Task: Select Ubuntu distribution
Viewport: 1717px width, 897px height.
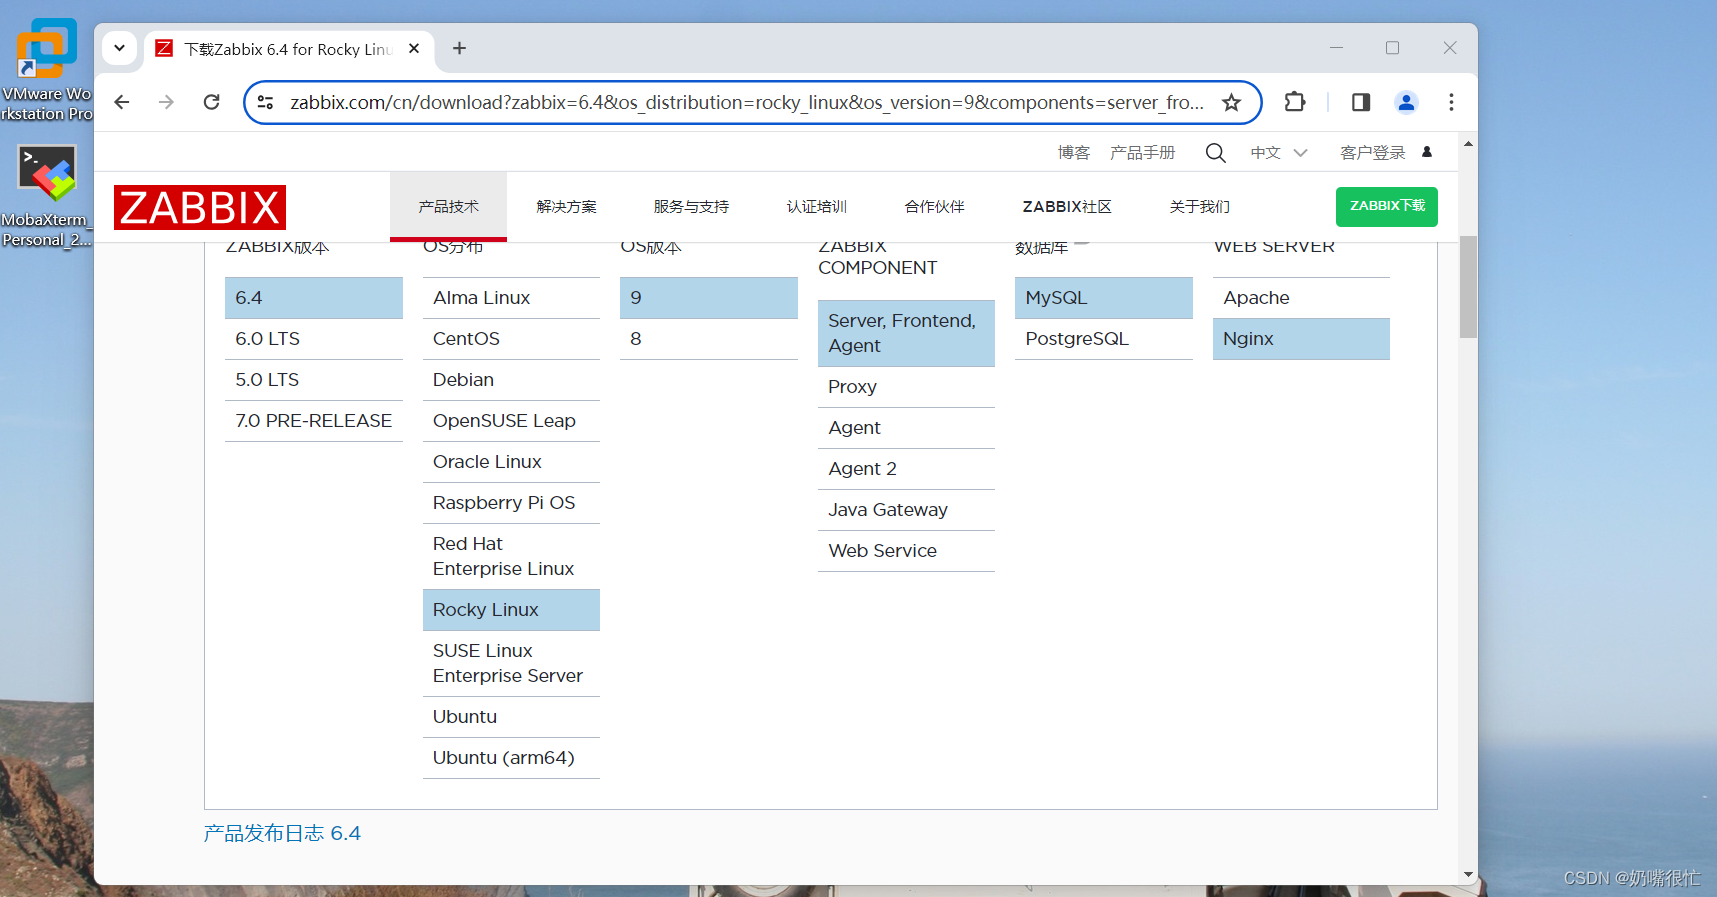Action: click(x=511, y=717)
